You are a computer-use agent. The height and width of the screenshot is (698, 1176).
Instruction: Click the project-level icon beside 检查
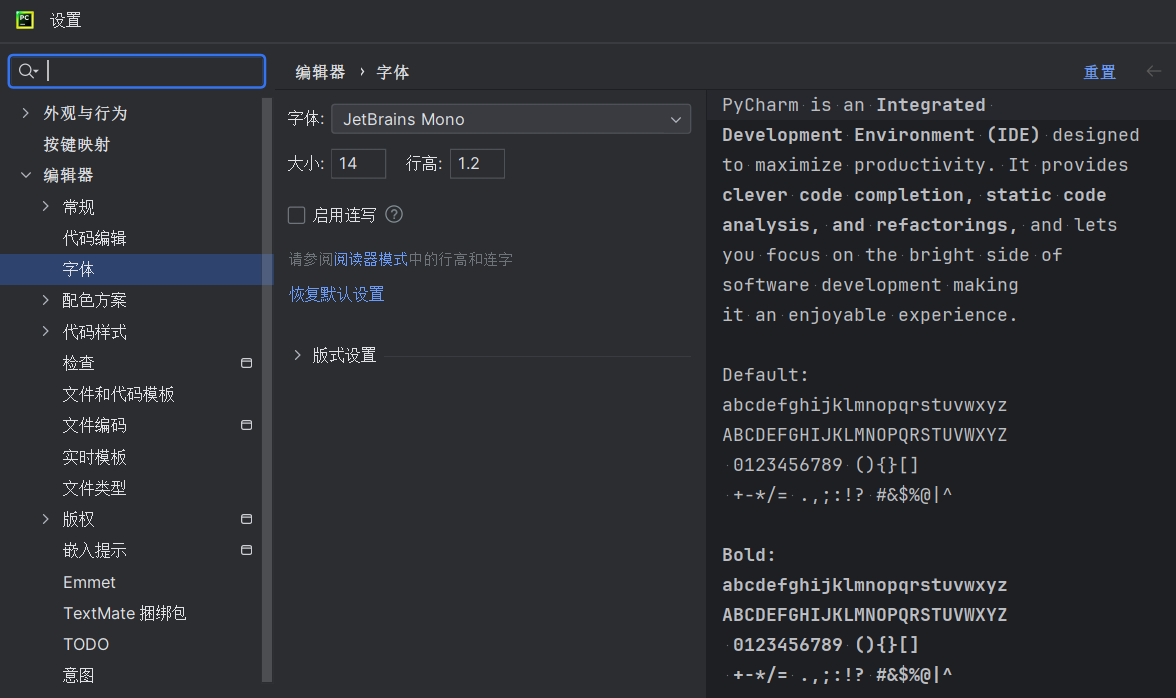tap(246, 363)
